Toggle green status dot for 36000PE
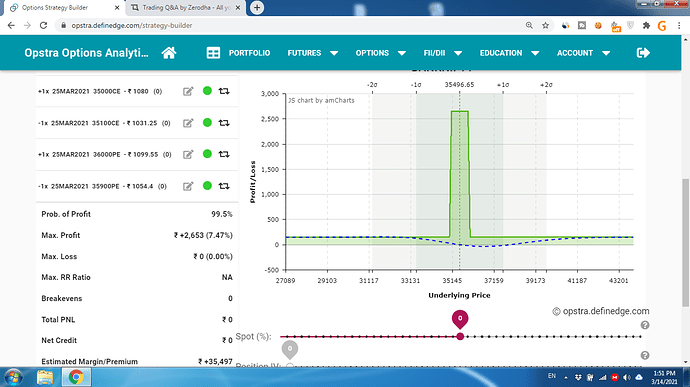This screenshot has height=387, width=690. pos(207,154)
